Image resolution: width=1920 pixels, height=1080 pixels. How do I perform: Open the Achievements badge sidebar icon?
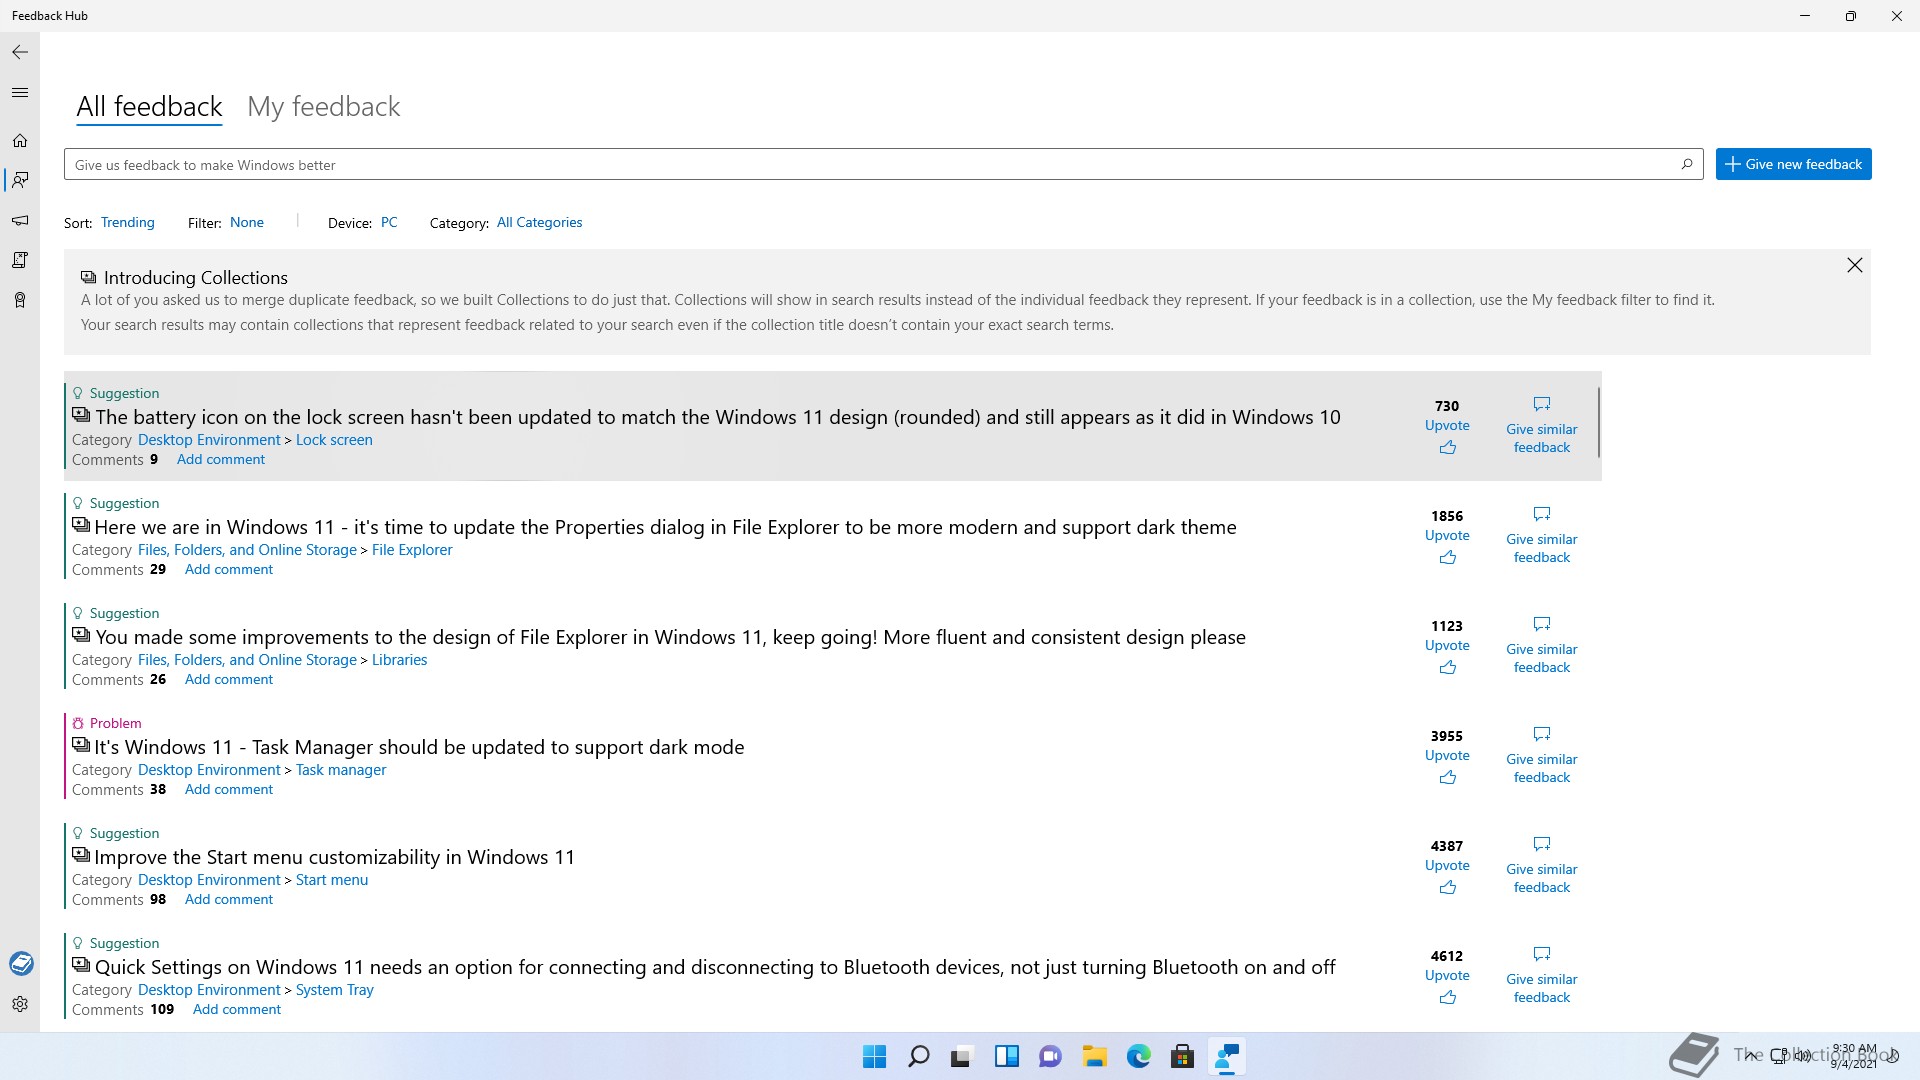20,300
